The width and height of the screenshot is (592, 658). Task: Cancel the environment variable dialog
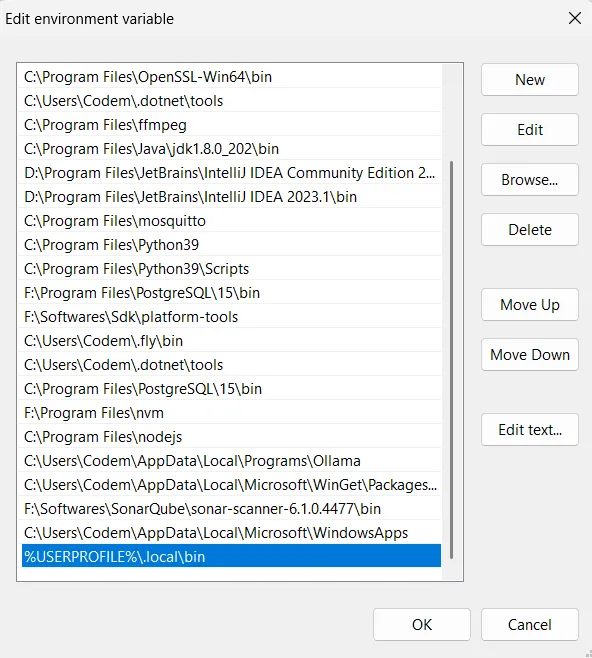tap(529, 624)
